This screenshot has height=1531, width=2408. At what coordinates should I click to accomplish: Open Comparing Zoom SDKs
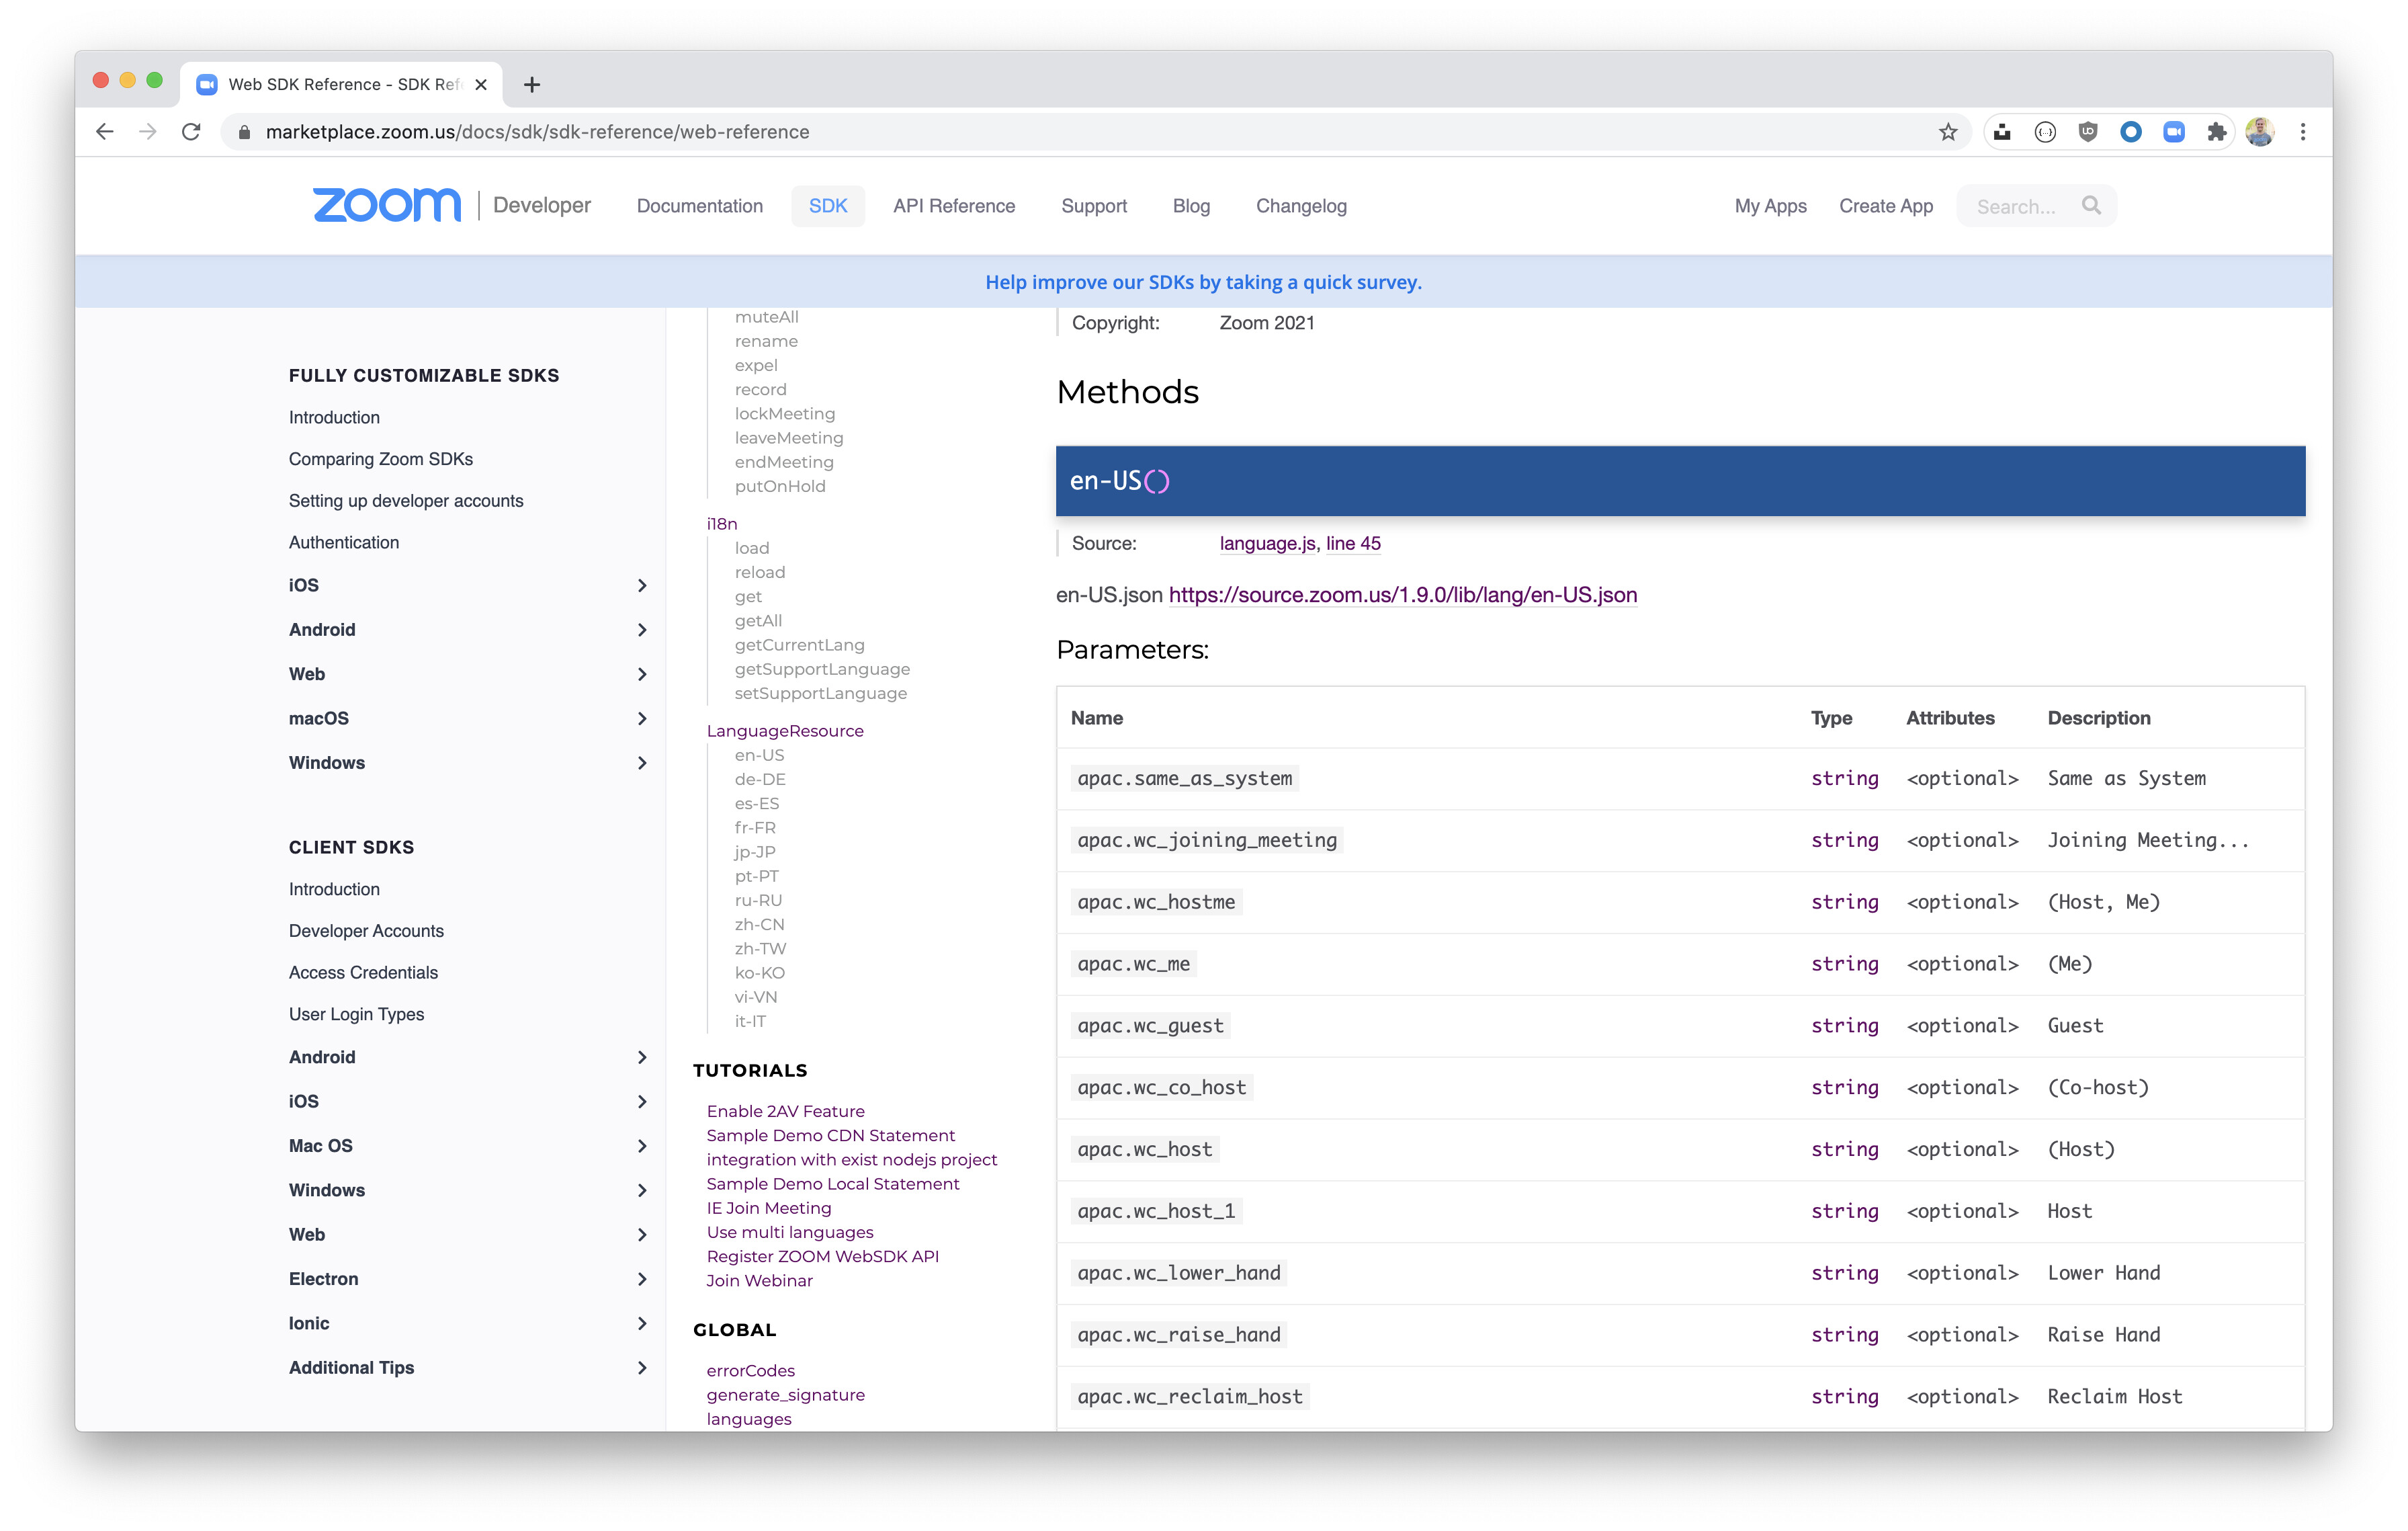pos(381,459)
